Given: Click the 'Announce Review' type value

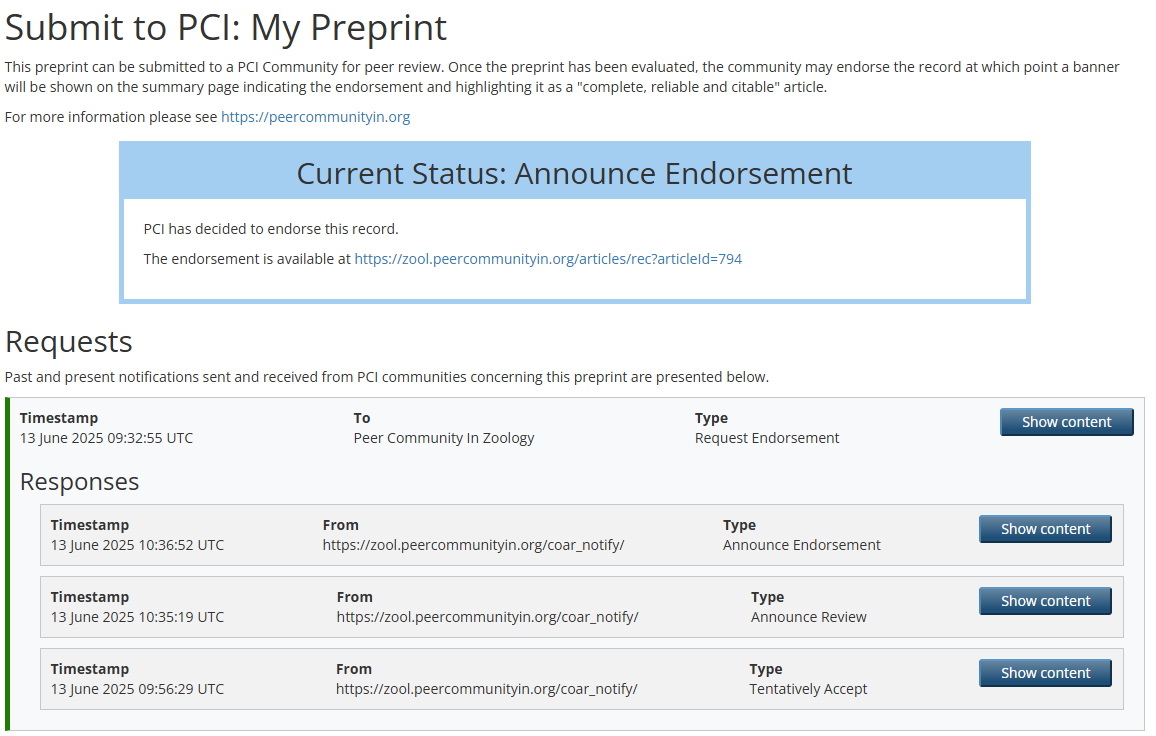Looking at the screenshot, I should tap(808, 617).
